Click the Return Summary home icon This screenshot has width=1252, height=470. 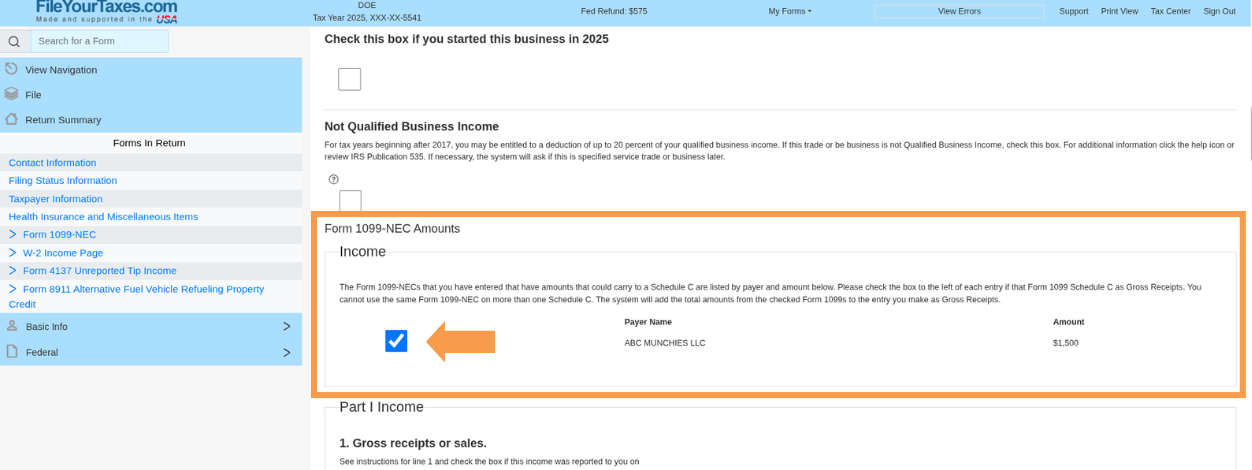(12, 119)
